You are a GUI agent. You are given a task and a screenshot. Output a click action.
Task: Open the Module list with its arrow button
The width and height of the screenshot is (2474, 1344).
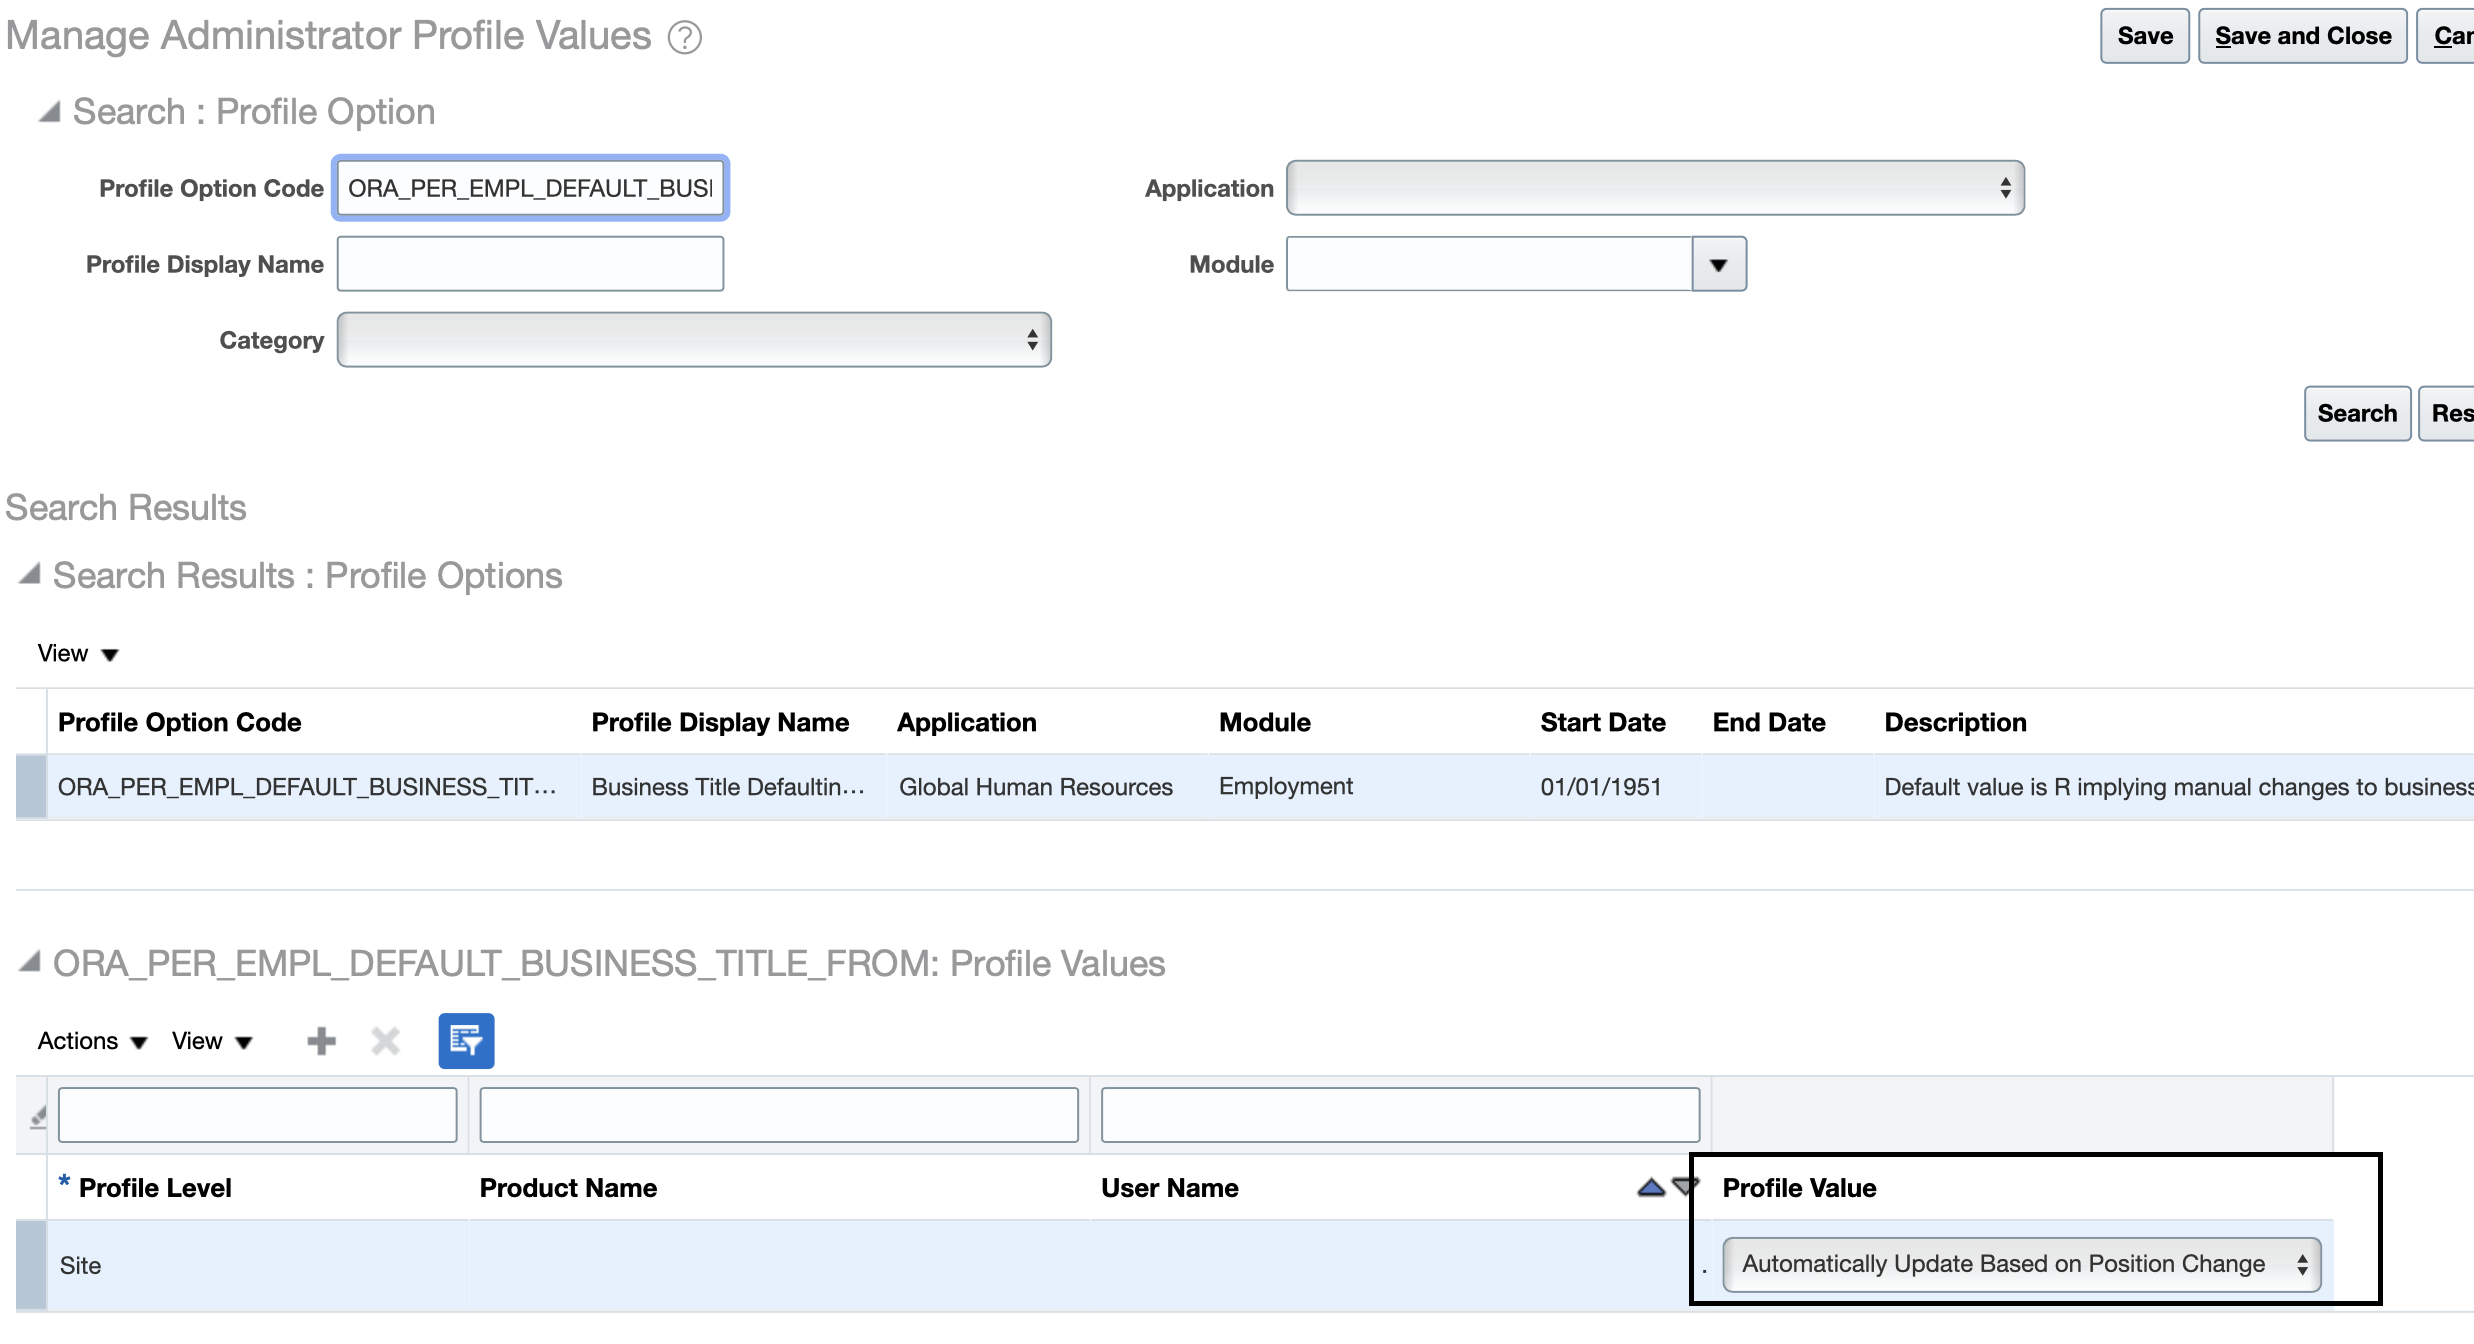coord(1717,263)
